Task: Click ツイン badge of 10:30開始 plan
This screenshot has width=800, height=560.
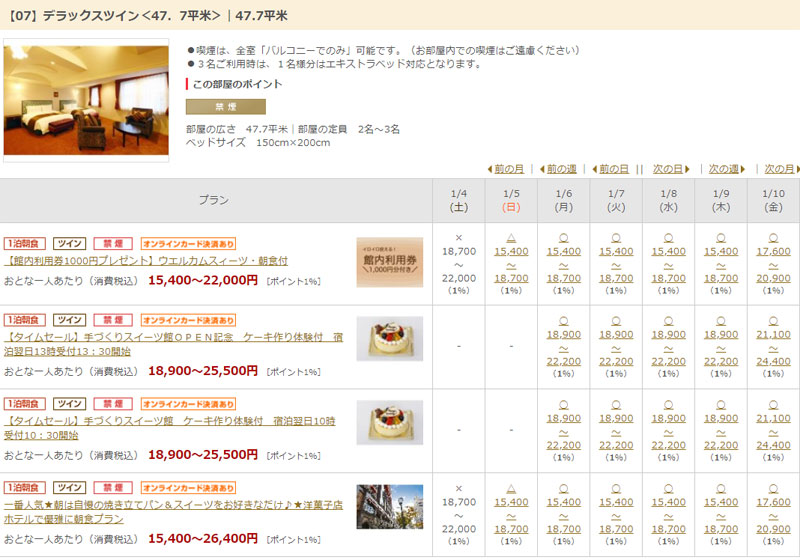Action: pyautogui.click(x=69, y=404)
